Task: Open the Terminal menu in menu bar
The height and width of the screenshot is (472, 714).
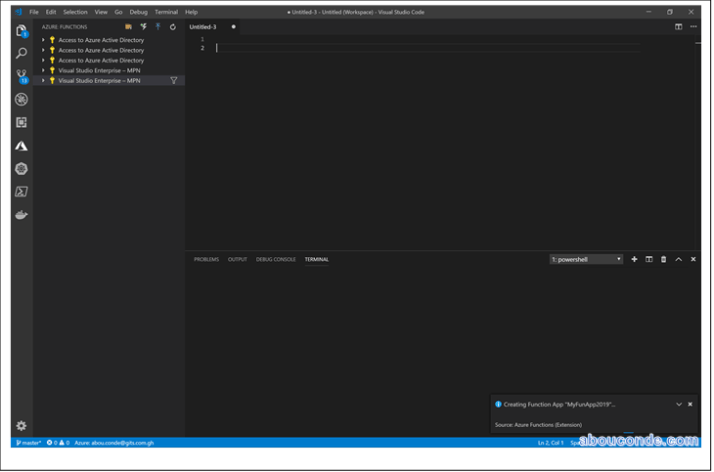Action: click(166, 12)
